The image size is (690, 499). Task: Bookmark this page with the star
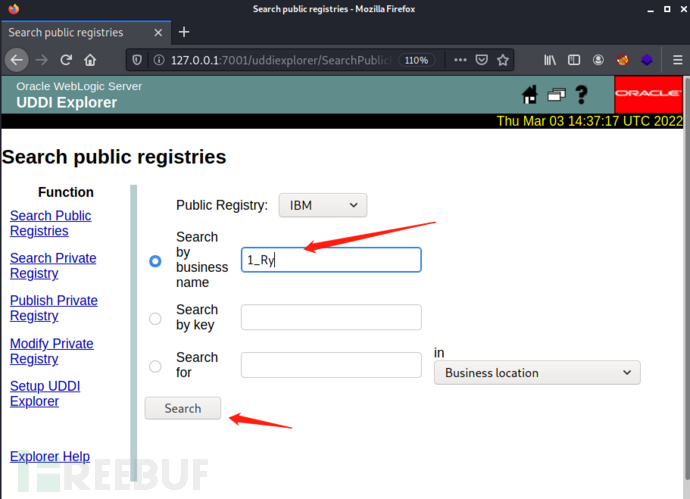click(x=503, y=60)
